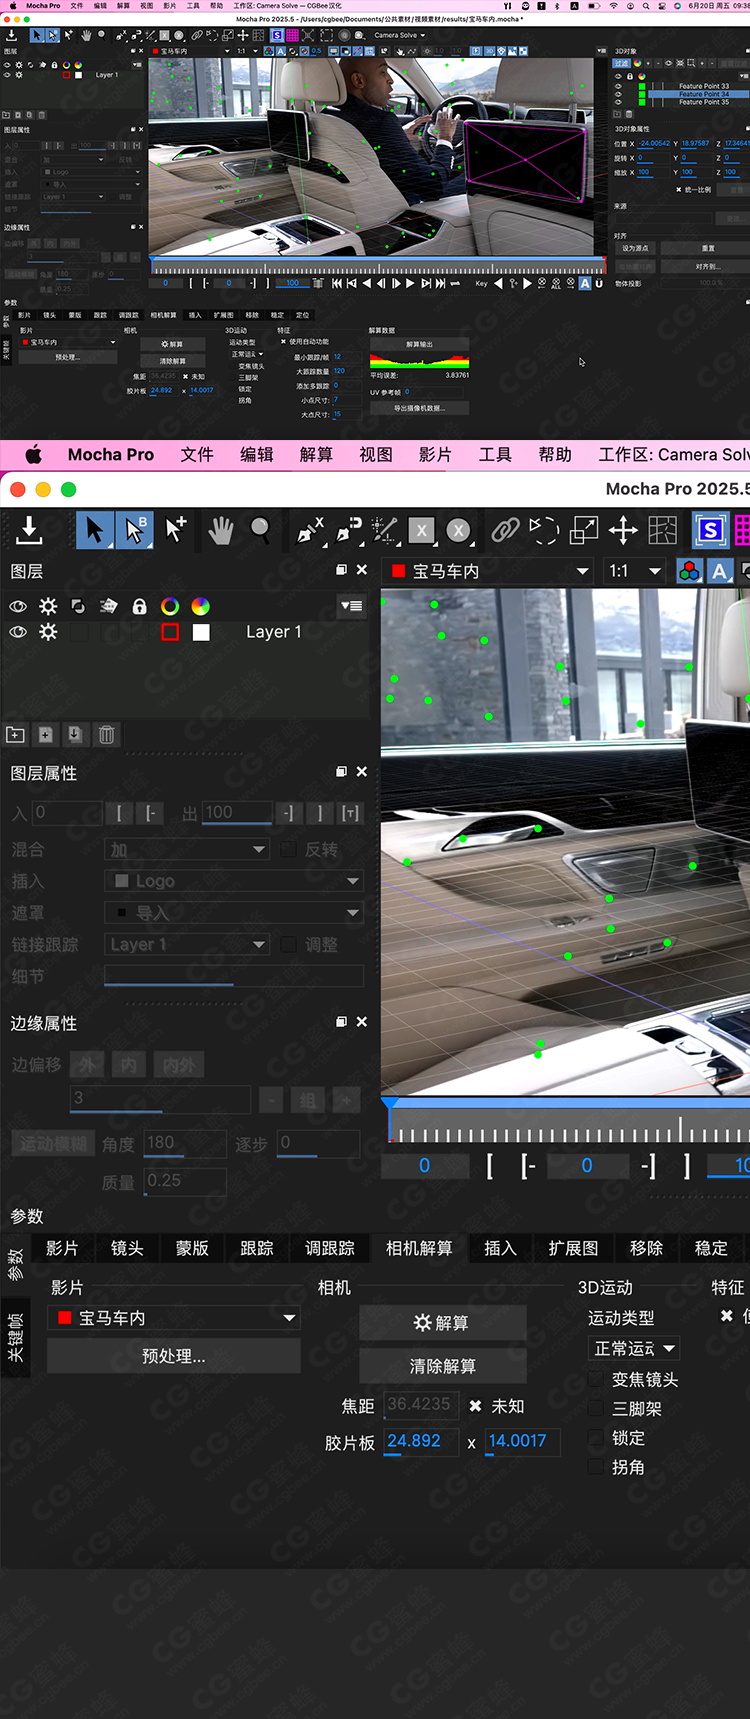Viewport: 750px width, 1719px height.
Task: Open the 工具 menu in enlarged menu bar
Action: (x=495, y=454)
